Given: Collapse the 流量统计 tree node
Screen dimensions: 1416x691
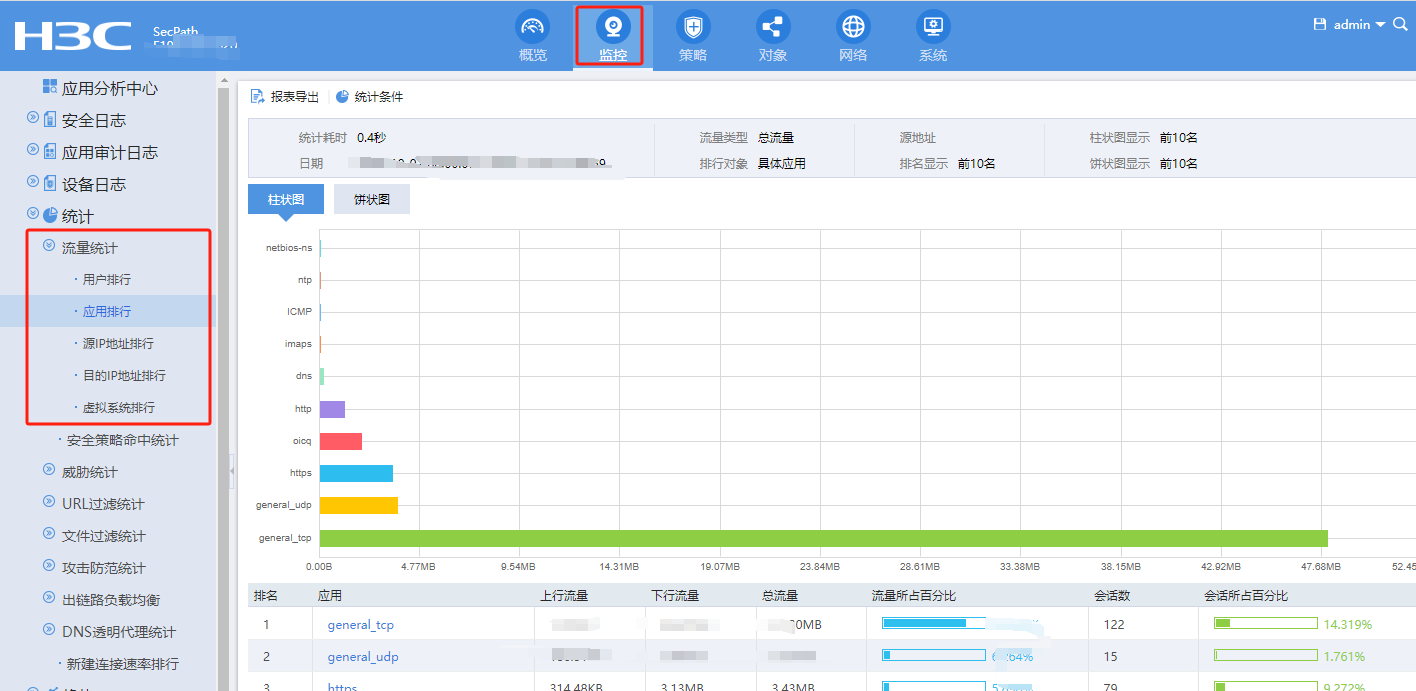Looking at the screenshot, I should click(49, 247).
